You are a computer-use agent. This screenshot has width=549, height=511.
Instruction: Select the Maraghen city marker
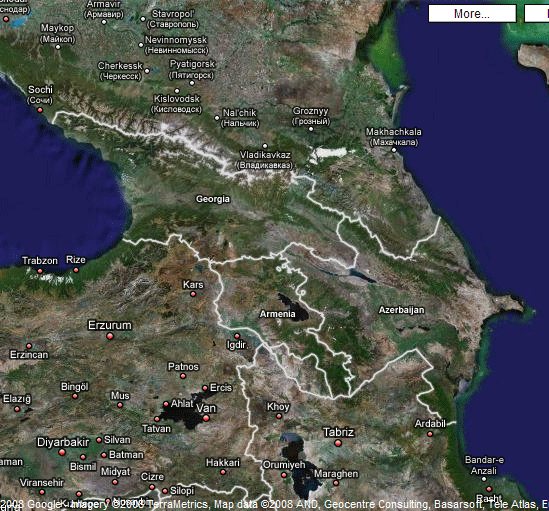click(x=336, y=483)
